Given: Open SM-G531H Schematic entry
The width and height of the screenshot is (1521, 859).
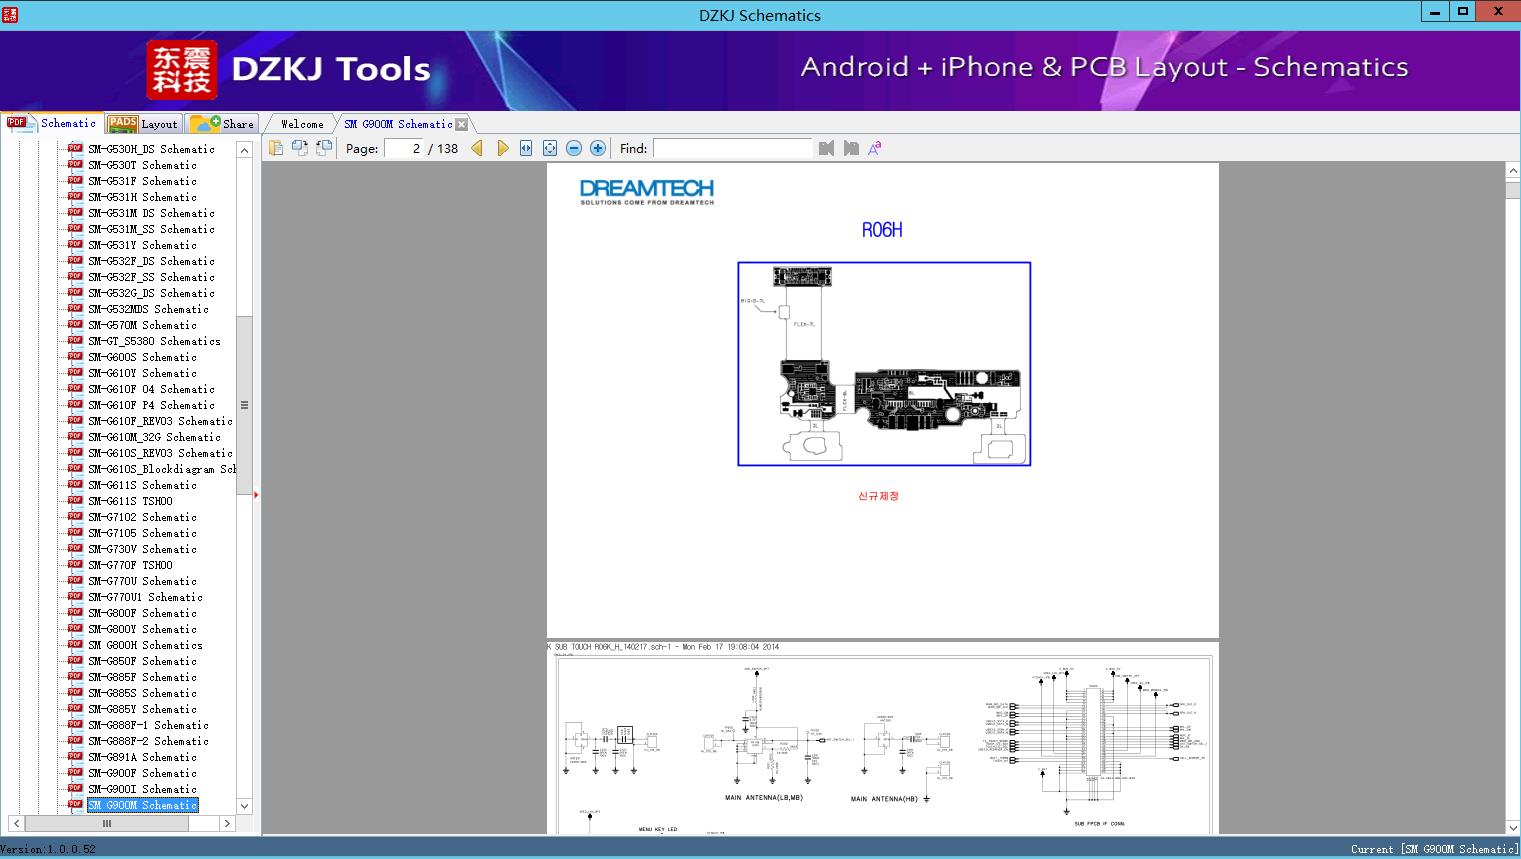Looking at the screenshot, I should point(142,197).
